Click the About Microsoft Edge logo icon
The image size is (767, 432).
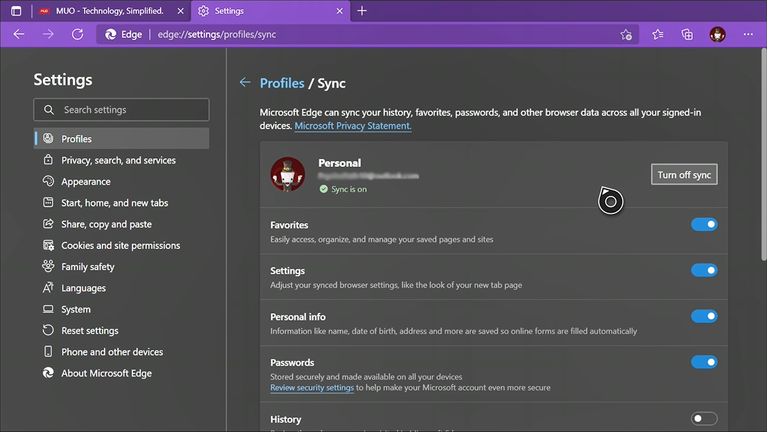click(x=48, y=373)
